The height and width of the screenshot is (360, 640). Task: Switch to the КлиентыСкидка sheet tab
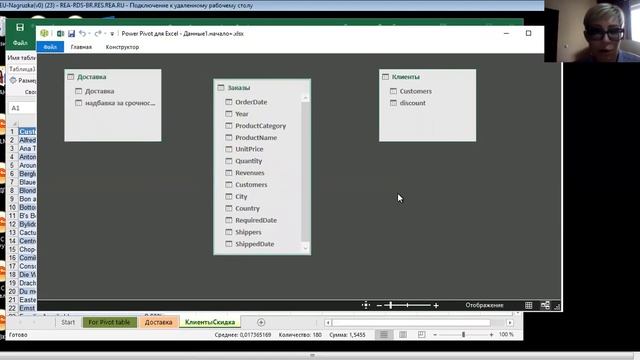tap(210, 322)
